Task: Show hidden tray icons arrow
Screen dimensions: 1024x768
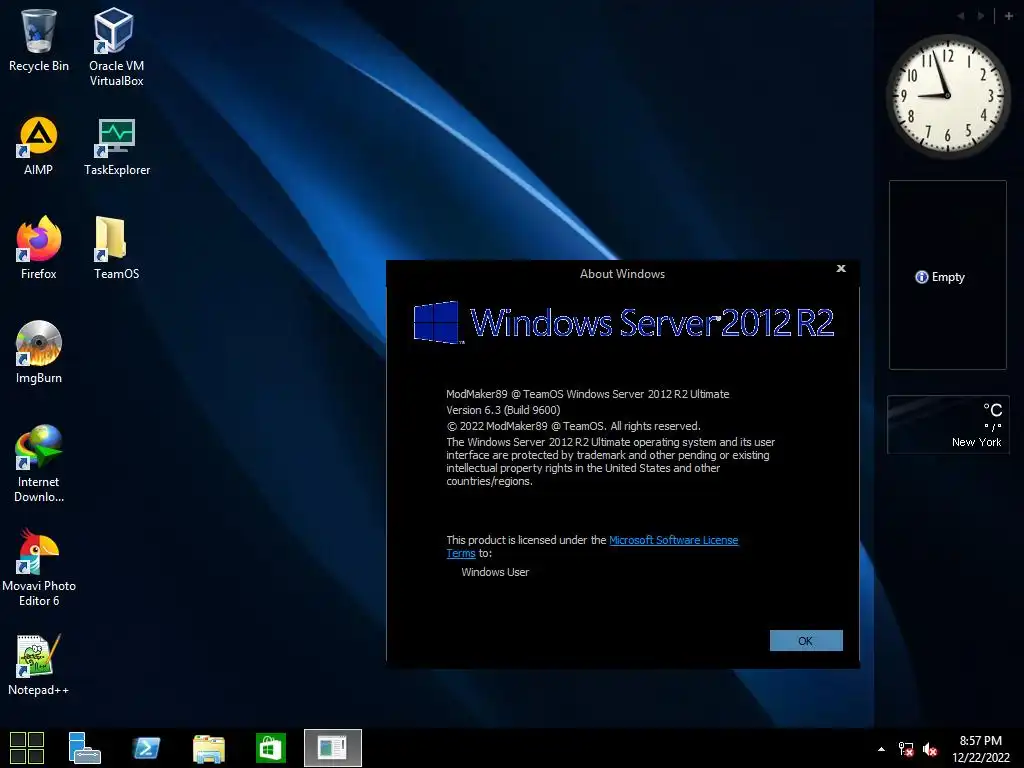Action: 881,749
